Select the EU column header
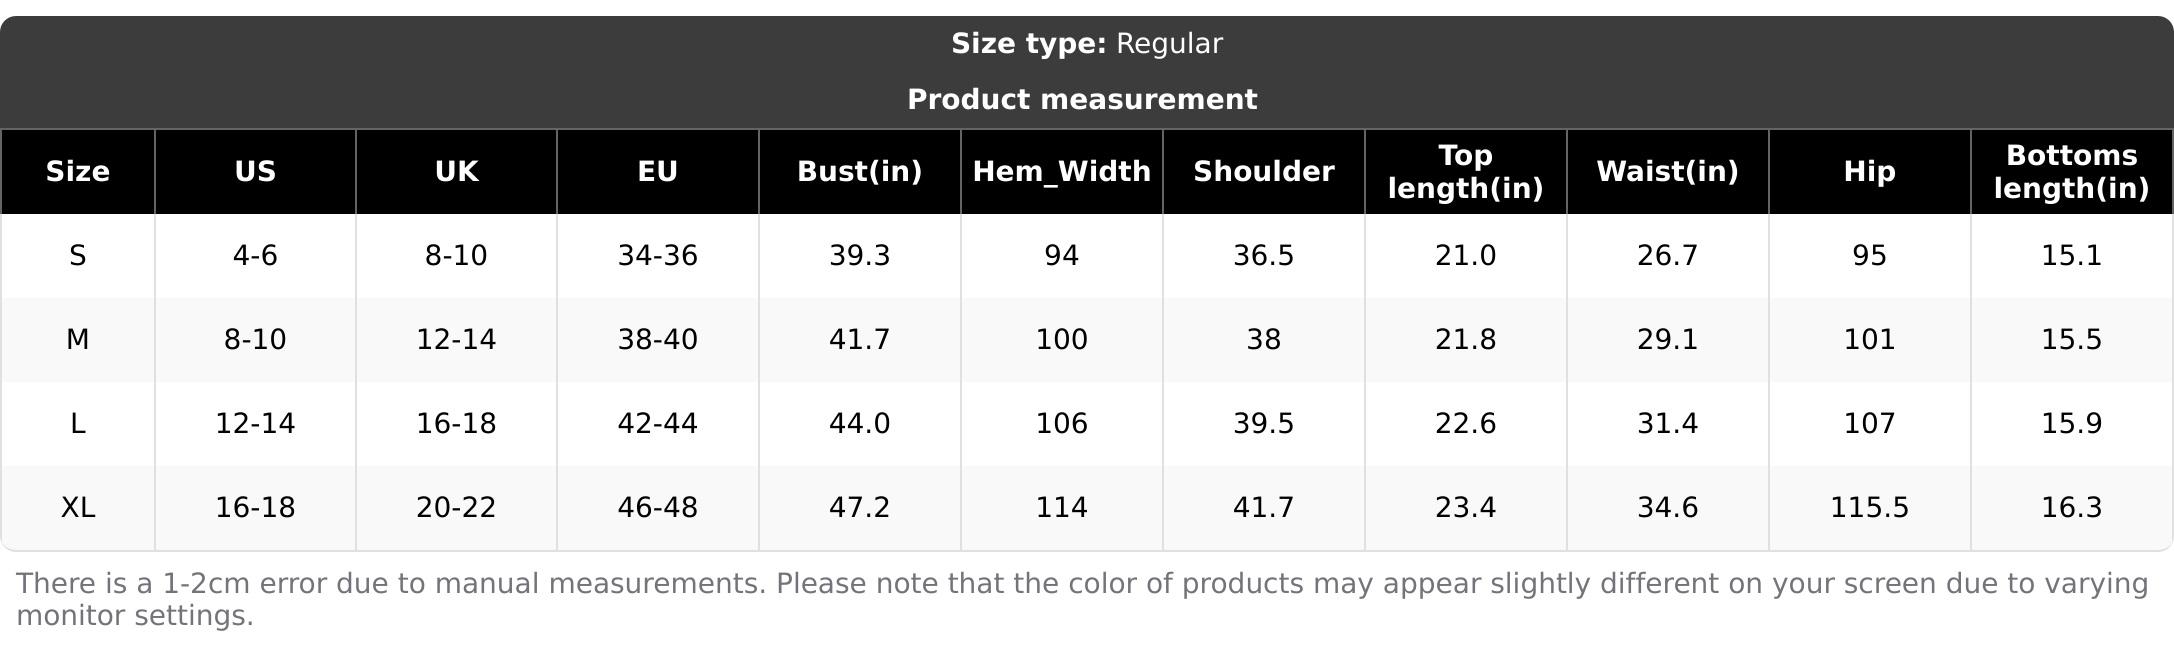The image size is (2174, 648). click(x=658, y=172)
